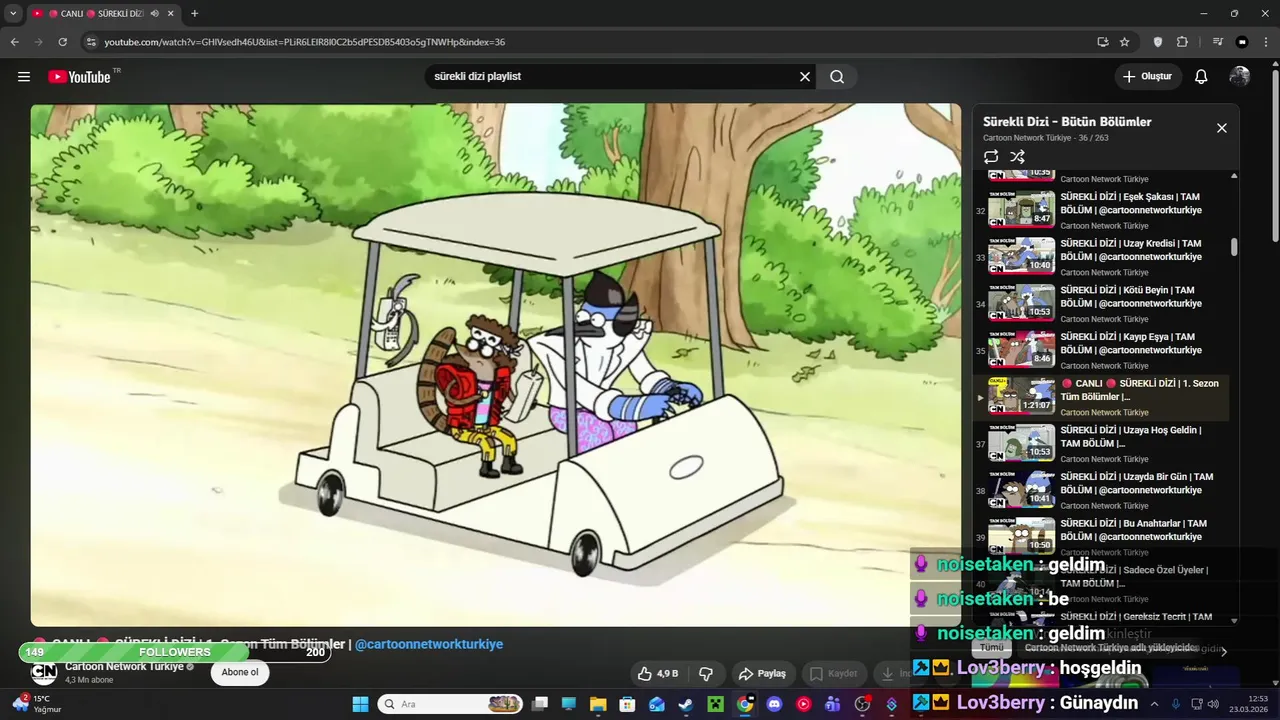The image size is (1280, 720).
Task: Open the notifications bell
Action: (x=1201, y=77)
